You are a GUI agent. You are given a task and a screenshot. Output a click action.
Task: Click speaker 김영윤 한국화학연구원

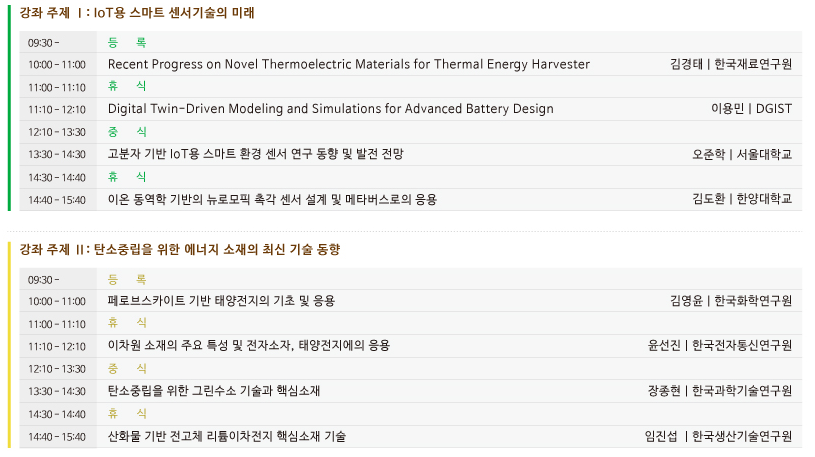click(x=731, y=301)
